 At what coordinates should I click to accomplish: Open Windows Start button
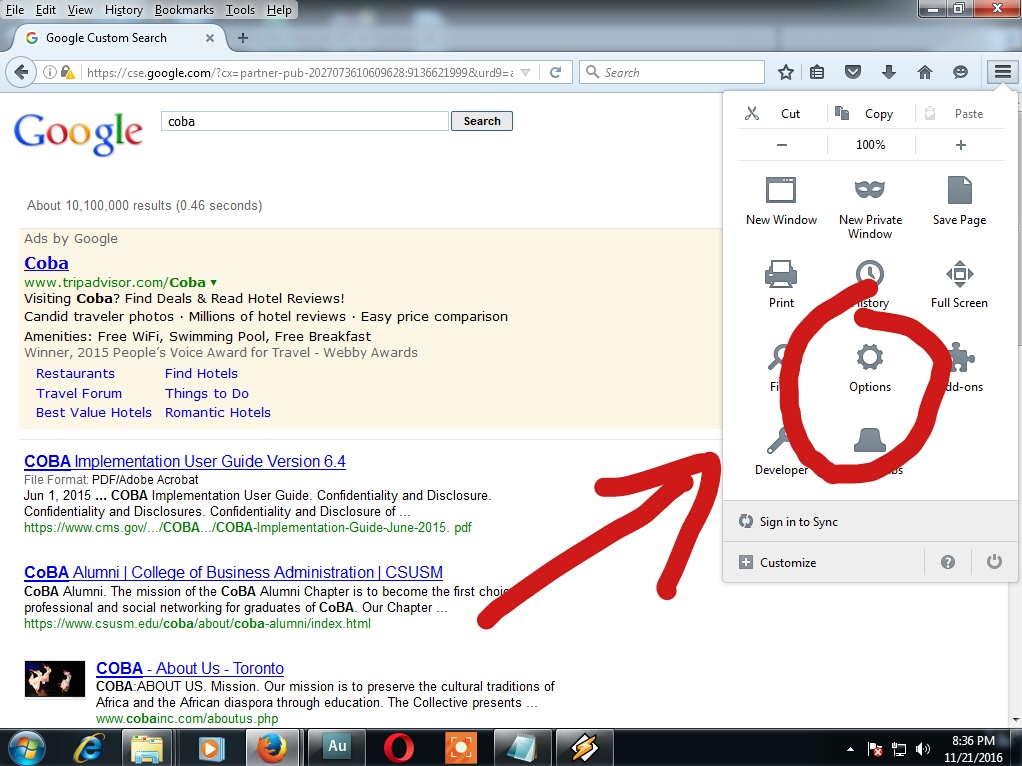coord(26,748)
